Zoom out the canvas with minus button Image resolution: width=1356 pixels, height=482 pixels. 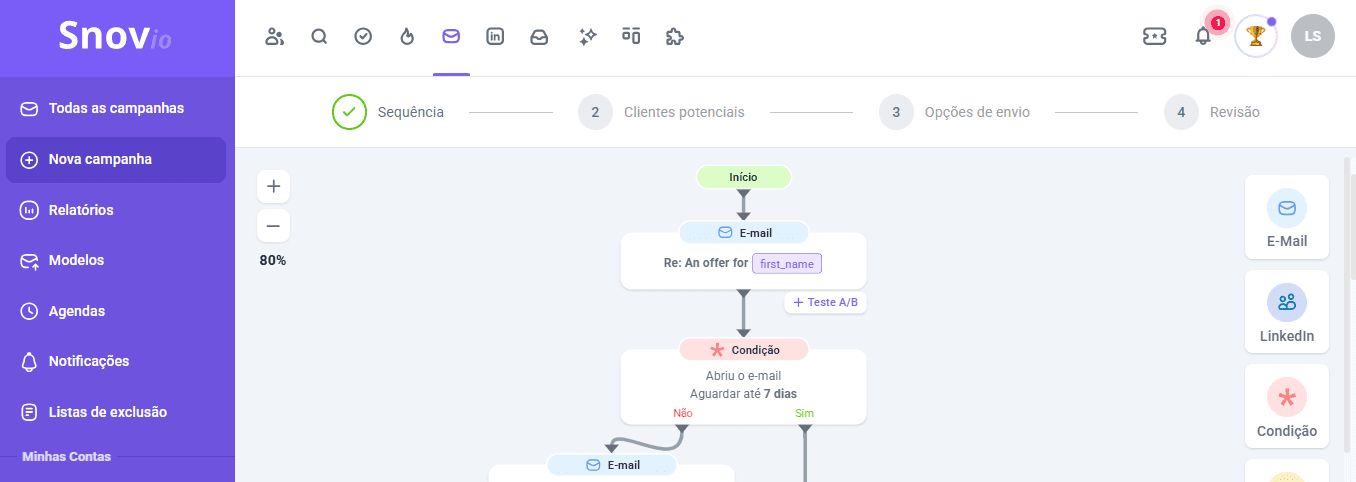(x=274, y=225)
